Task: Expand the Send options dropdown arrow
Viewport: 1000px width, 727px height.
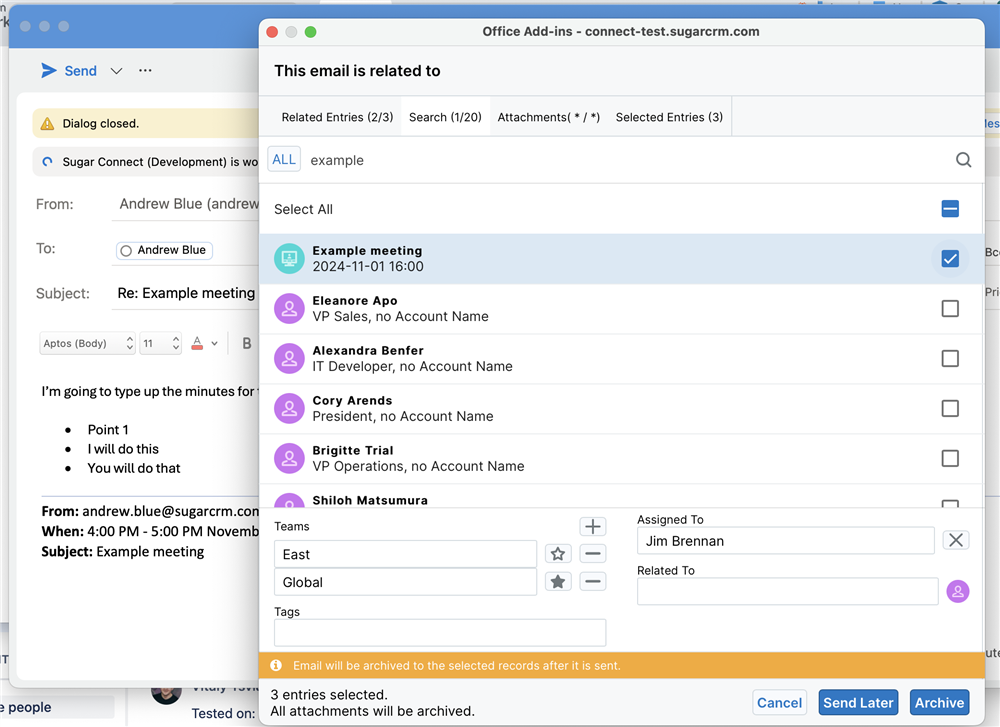Action: tap(116, 71)
